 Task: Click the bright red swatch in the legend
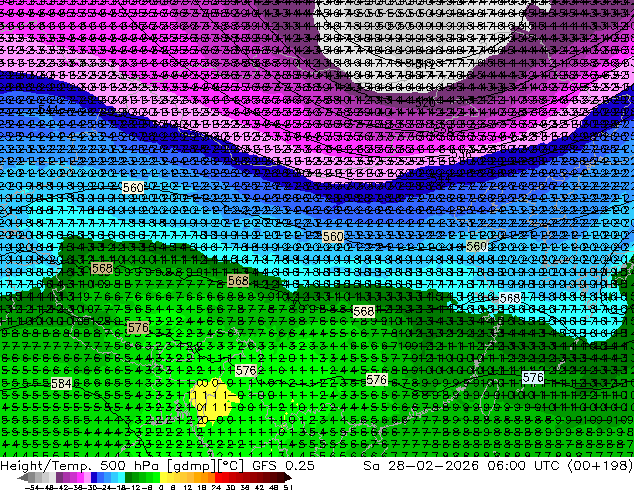click(x=218, y=477)
